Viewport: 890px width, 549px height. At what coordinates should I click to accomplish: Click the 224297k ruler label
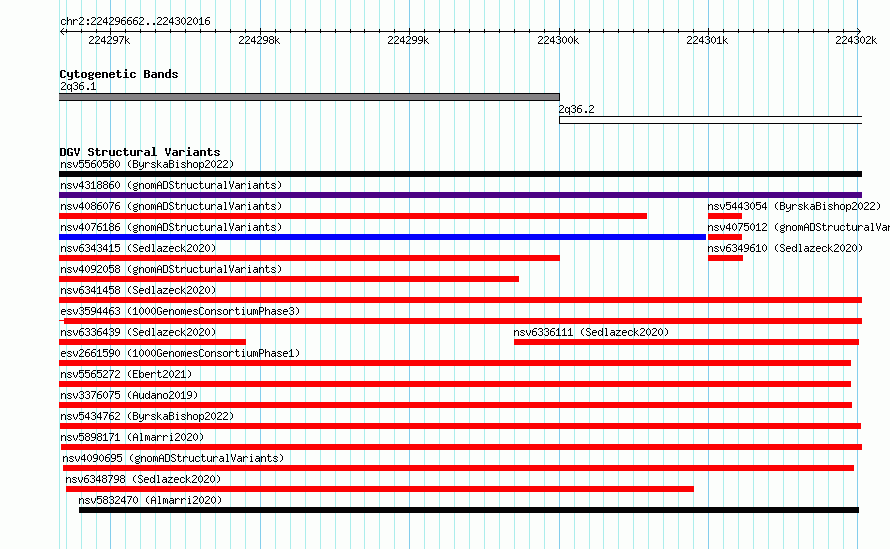click(109, 40)
